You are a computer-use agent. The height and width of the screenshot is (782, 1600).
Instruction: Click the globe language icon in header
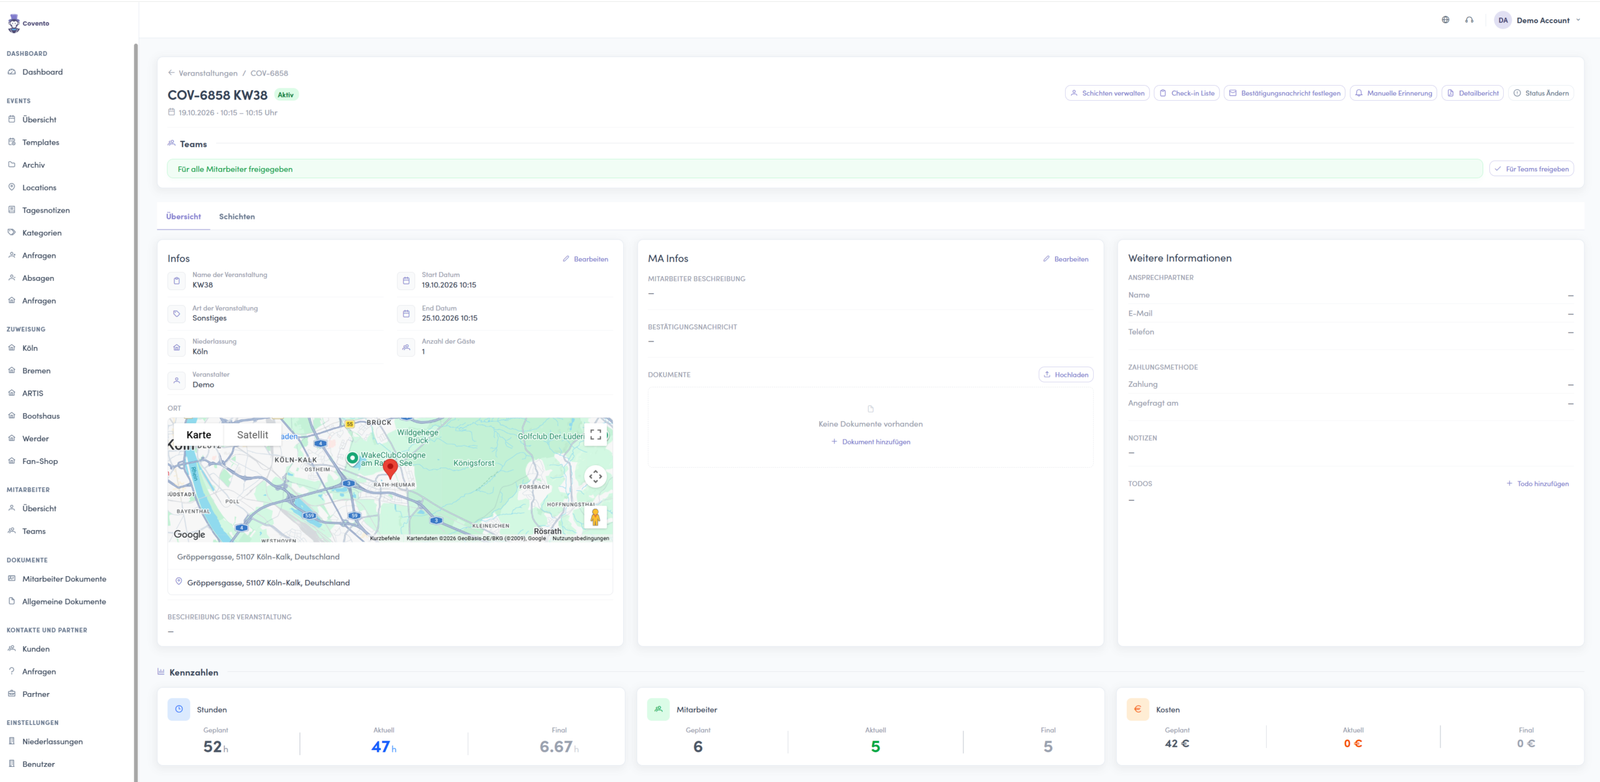[1445, 20]
